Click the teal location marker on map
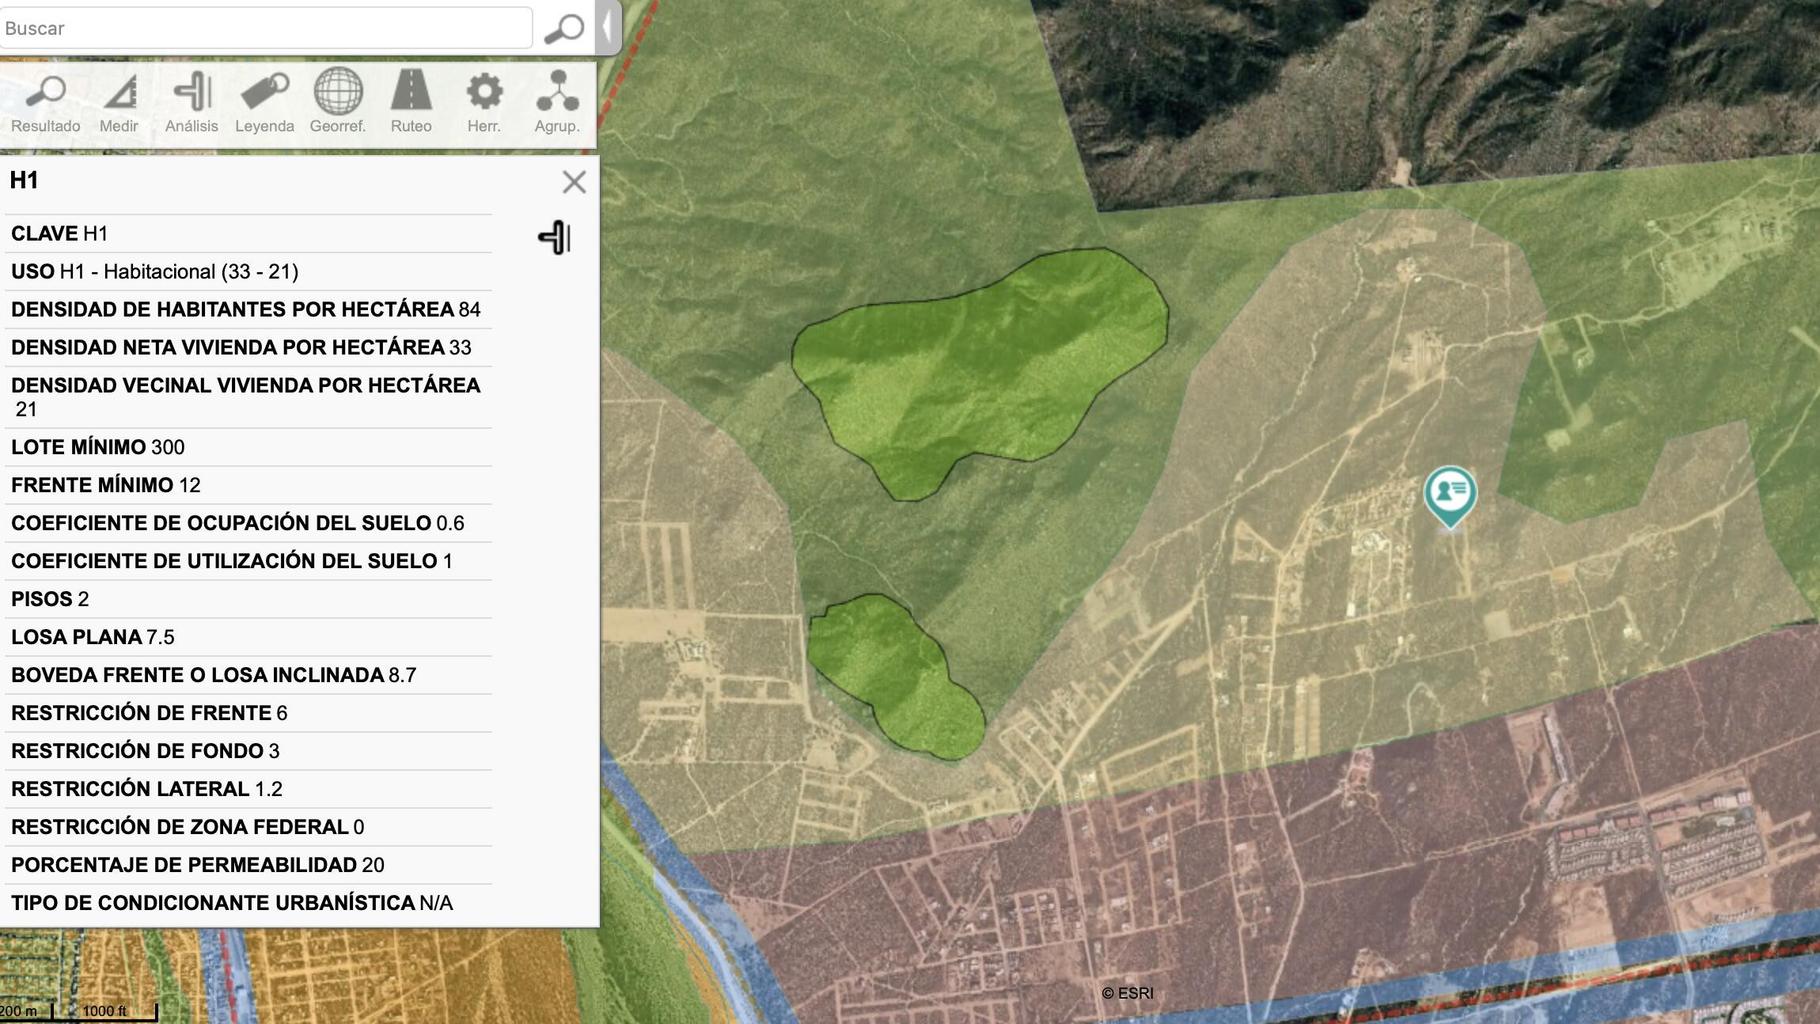 click(x=1450, y=495)
